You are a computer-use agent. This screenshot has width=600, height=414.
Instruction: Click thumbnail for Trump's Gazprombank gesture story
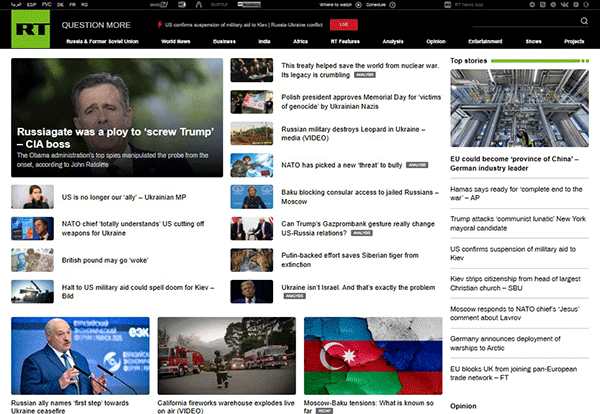tap(252, 228)
